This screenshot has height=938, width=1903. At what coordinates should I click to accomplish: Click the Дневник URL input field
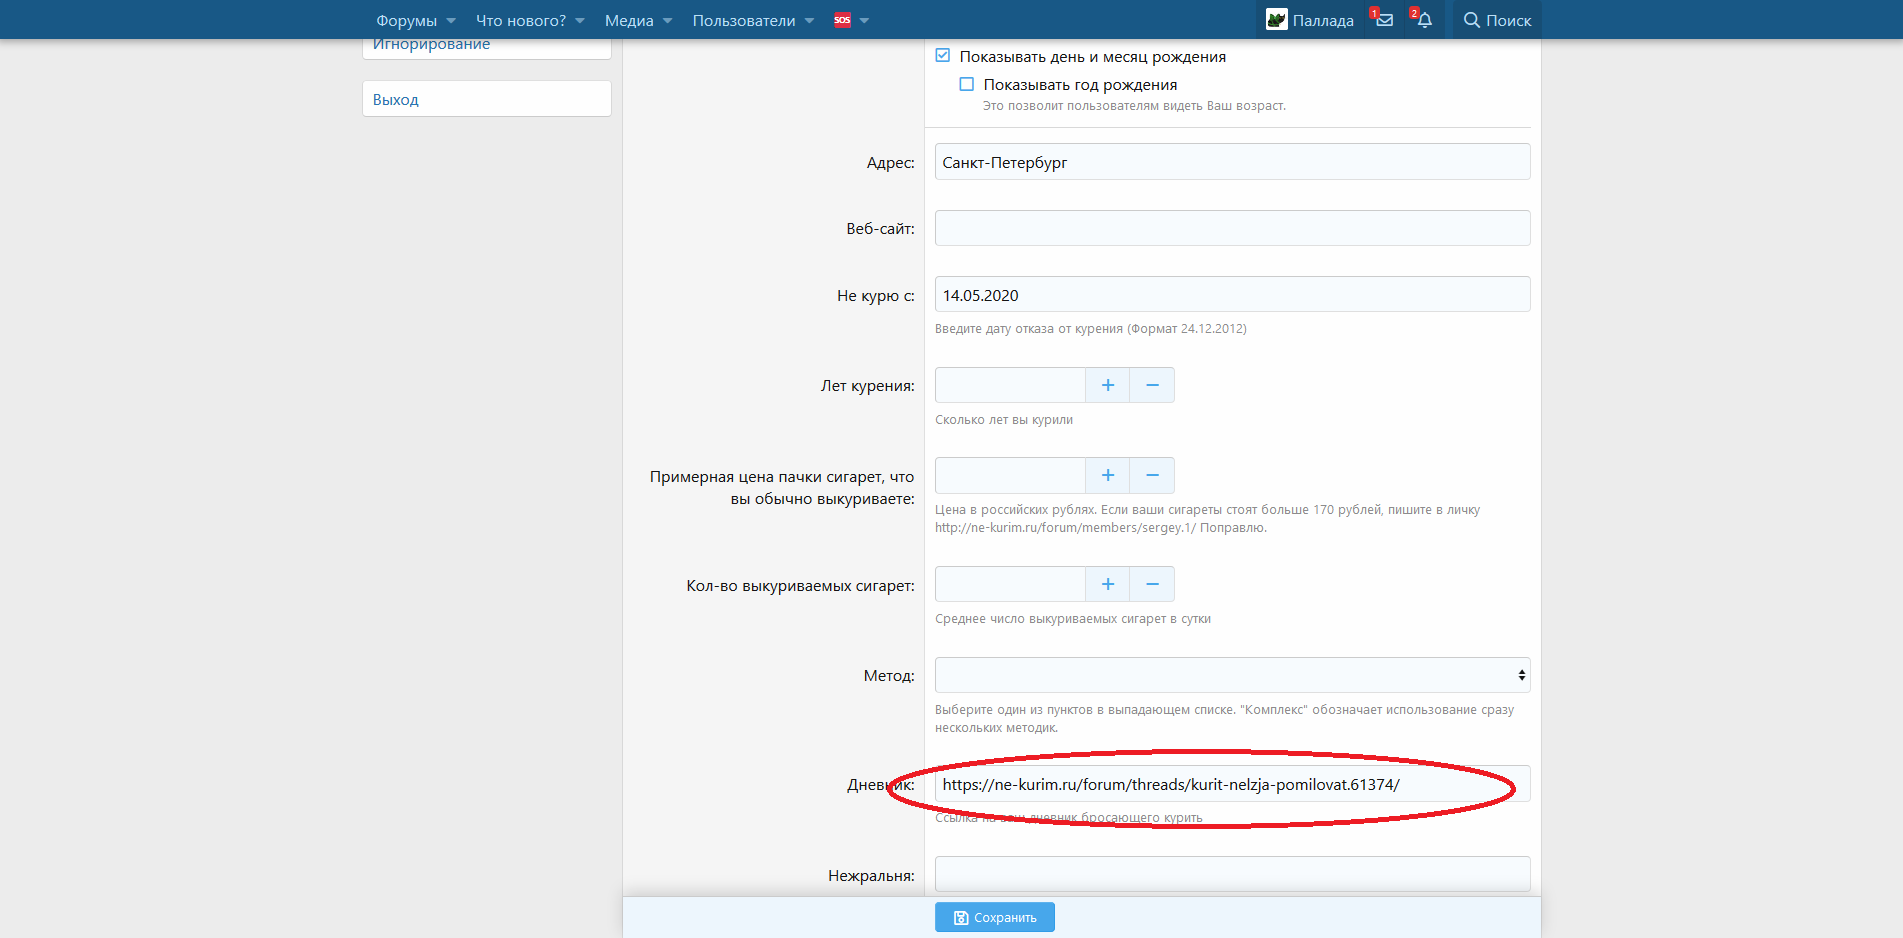(x=1232, y=784)
